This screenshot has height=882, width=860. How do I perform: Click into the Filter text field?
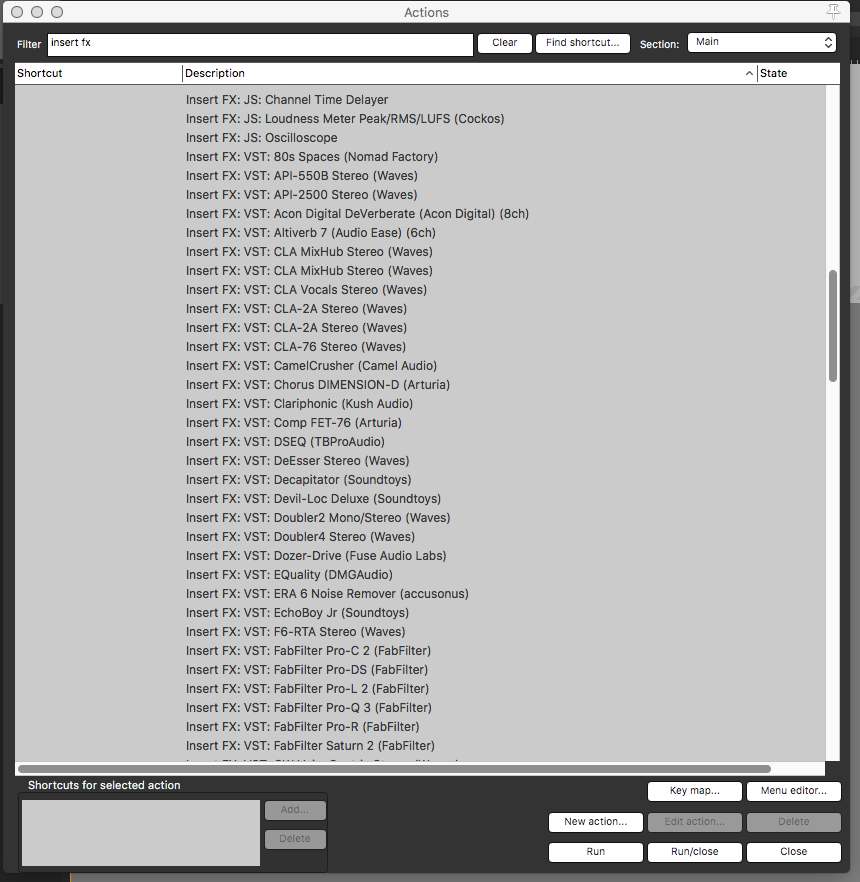(x=260, y=44)
